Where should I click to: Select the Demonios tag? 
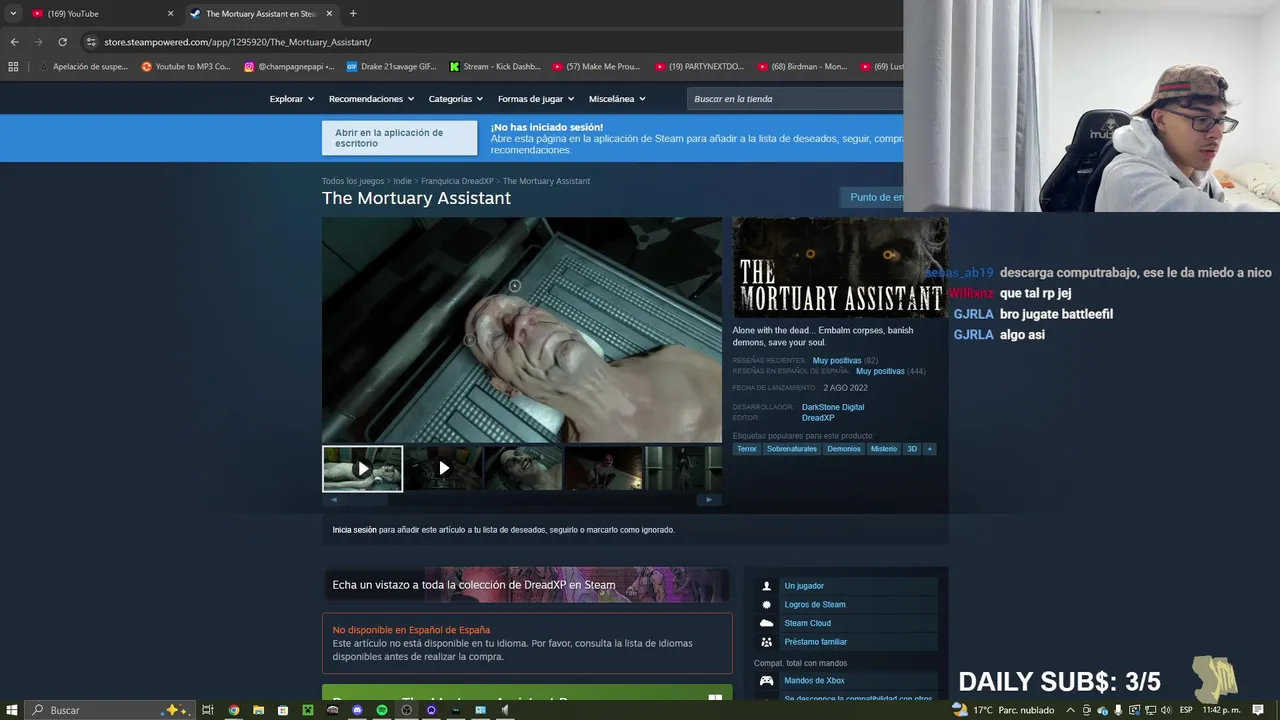(x=844, y=449)
